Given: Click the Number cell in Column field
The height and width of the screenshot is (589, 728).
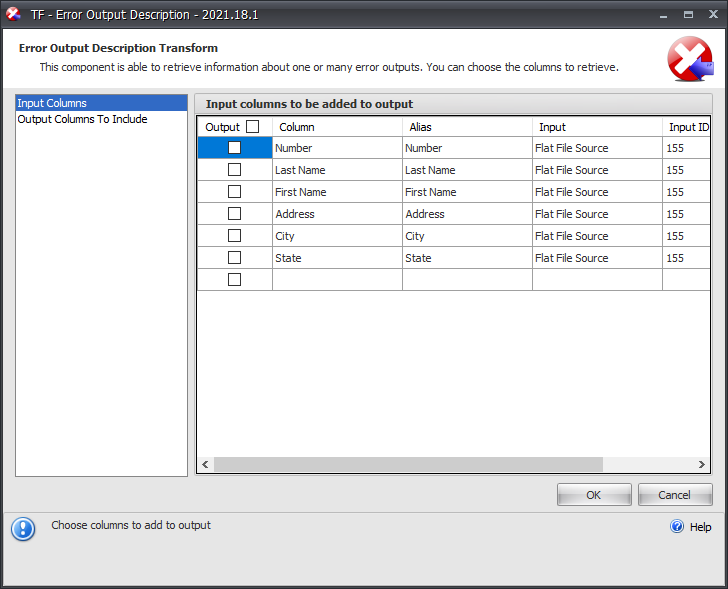Looking at the screenshot, I should [337, 148].
